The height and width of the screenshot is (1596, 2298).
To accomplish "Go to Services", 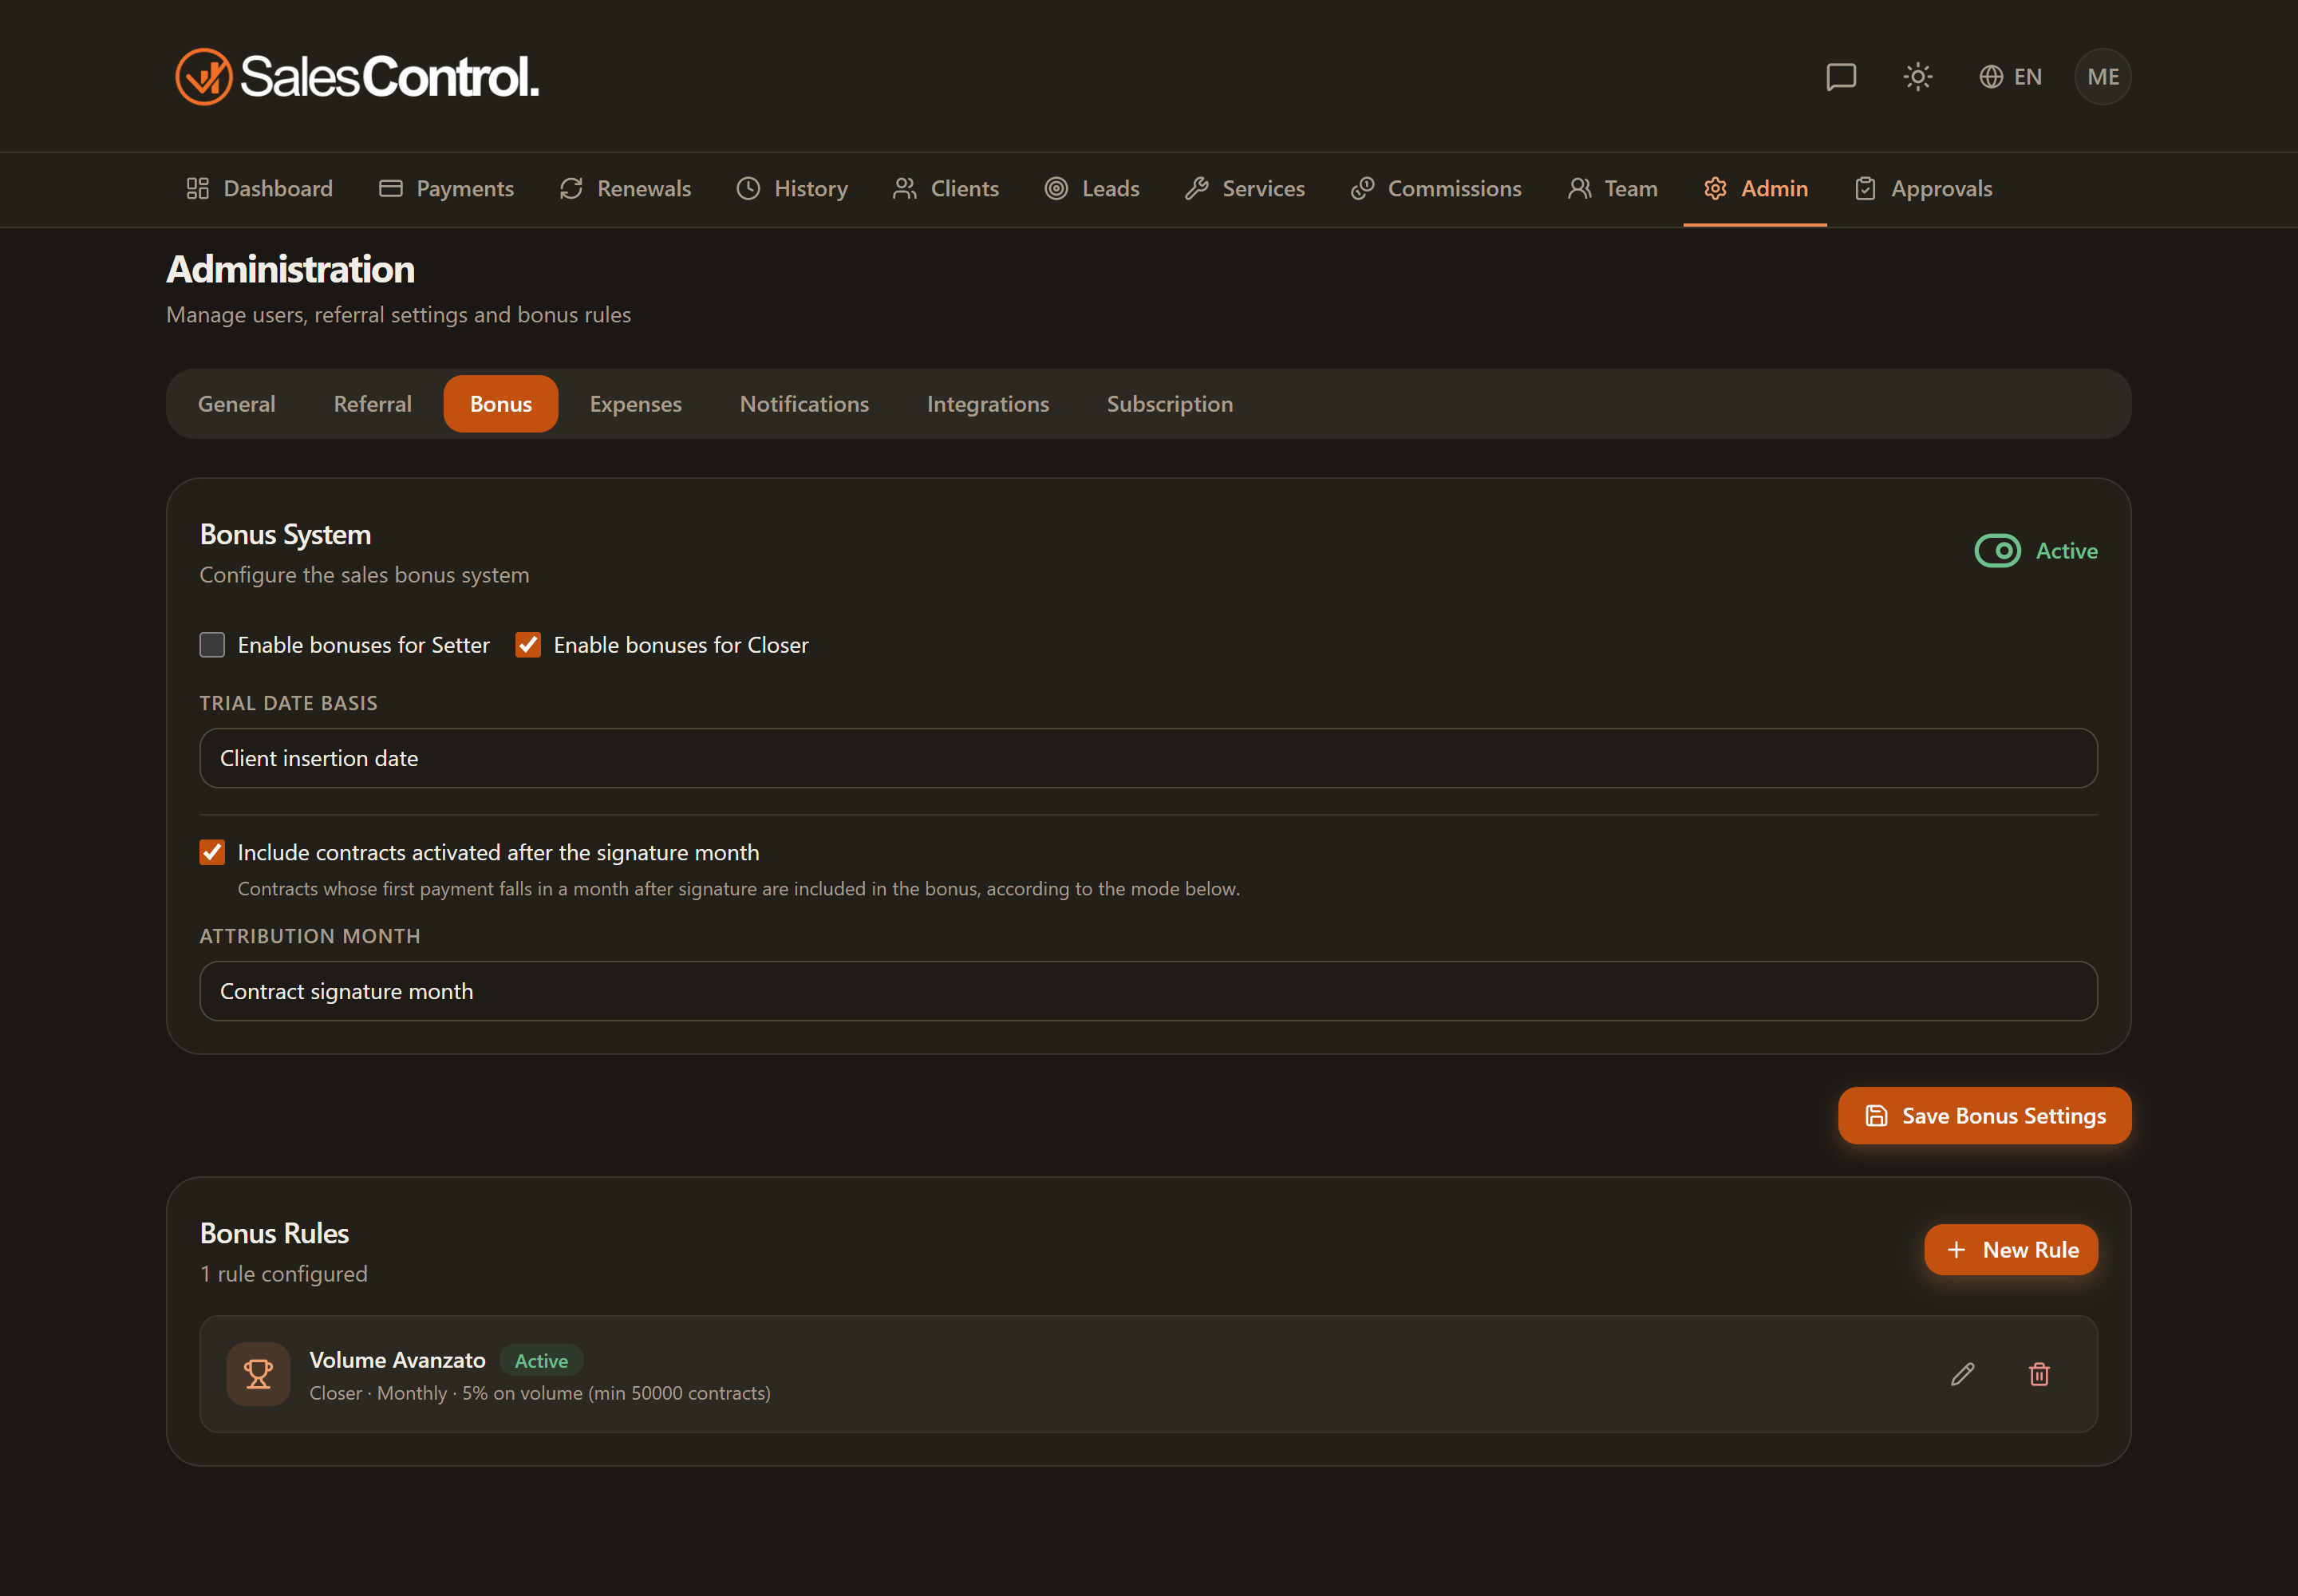I will click(1245, 189).
